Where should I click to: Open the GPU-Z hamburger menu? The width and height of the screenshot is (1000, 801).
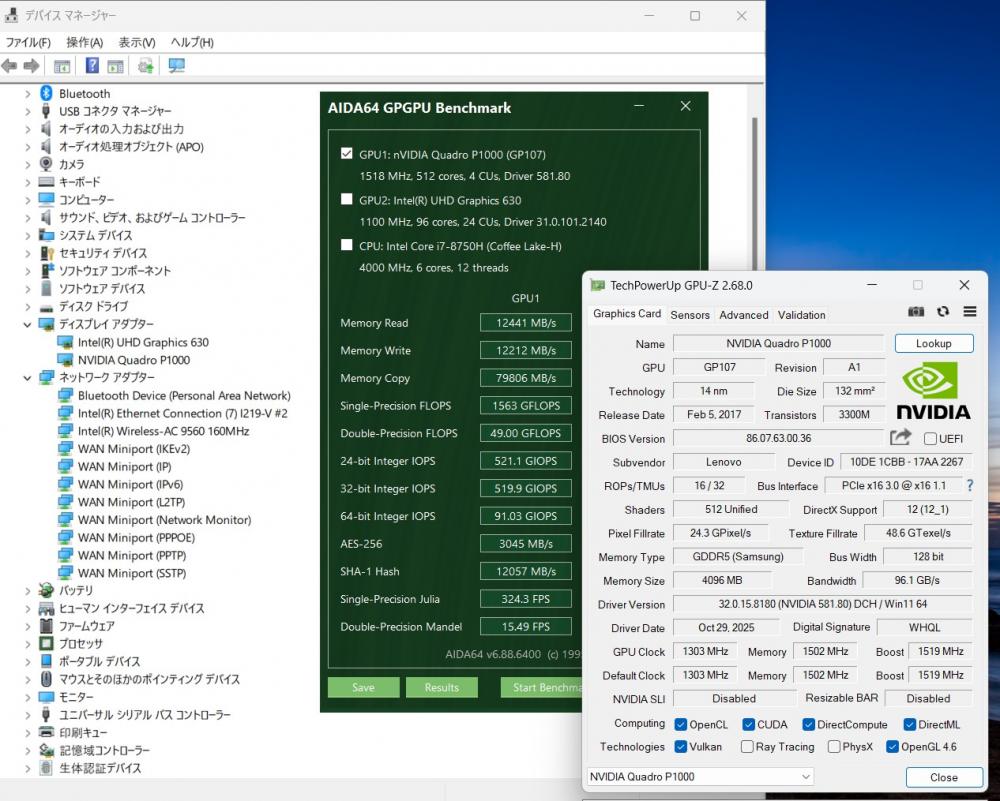pyautogui.click(x=969, y=312)
